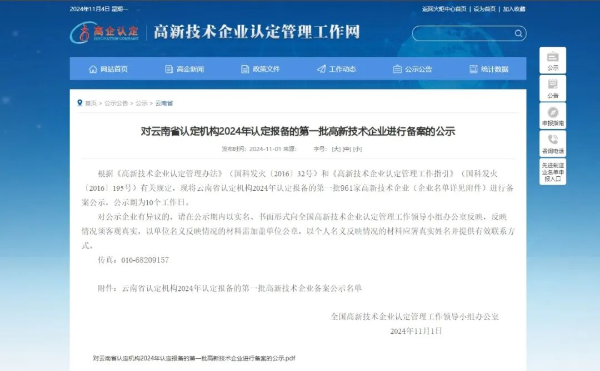
Task: Click the location pin icon in the breadcrumb
Action: click(80, 103)
